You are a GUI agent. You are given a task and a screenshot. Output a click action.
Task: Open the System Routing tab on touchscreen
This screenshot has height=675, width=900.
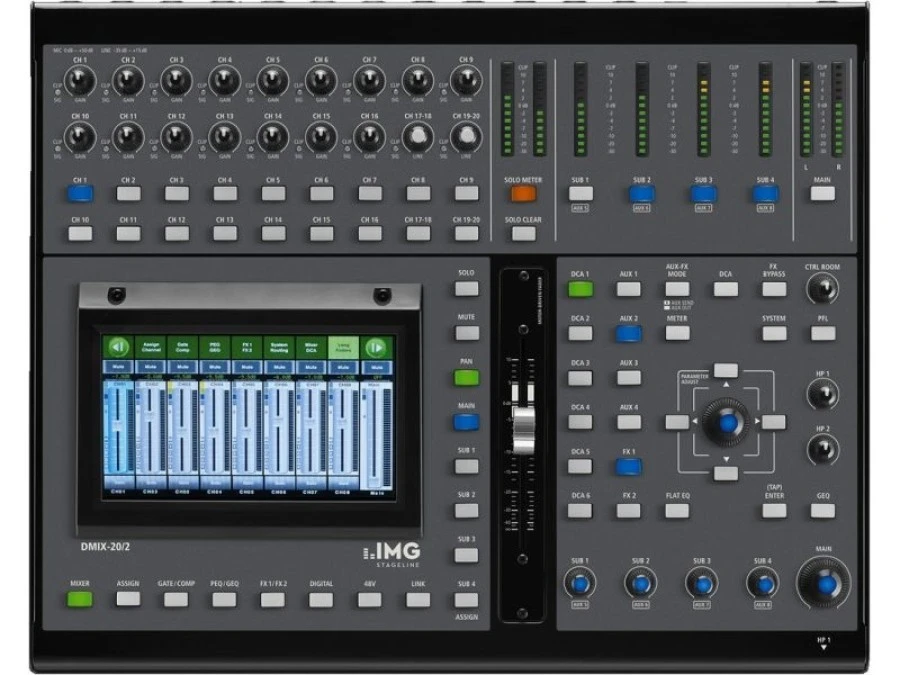[x=280, y=348]
